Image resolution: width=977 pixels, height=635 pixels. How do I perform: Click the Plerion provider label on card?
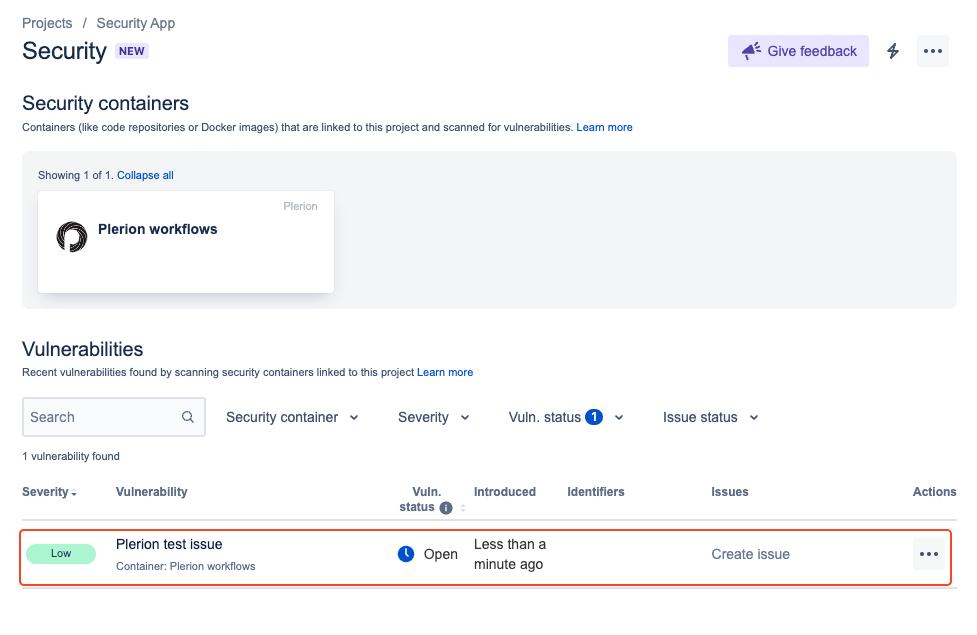coord(300,206)
